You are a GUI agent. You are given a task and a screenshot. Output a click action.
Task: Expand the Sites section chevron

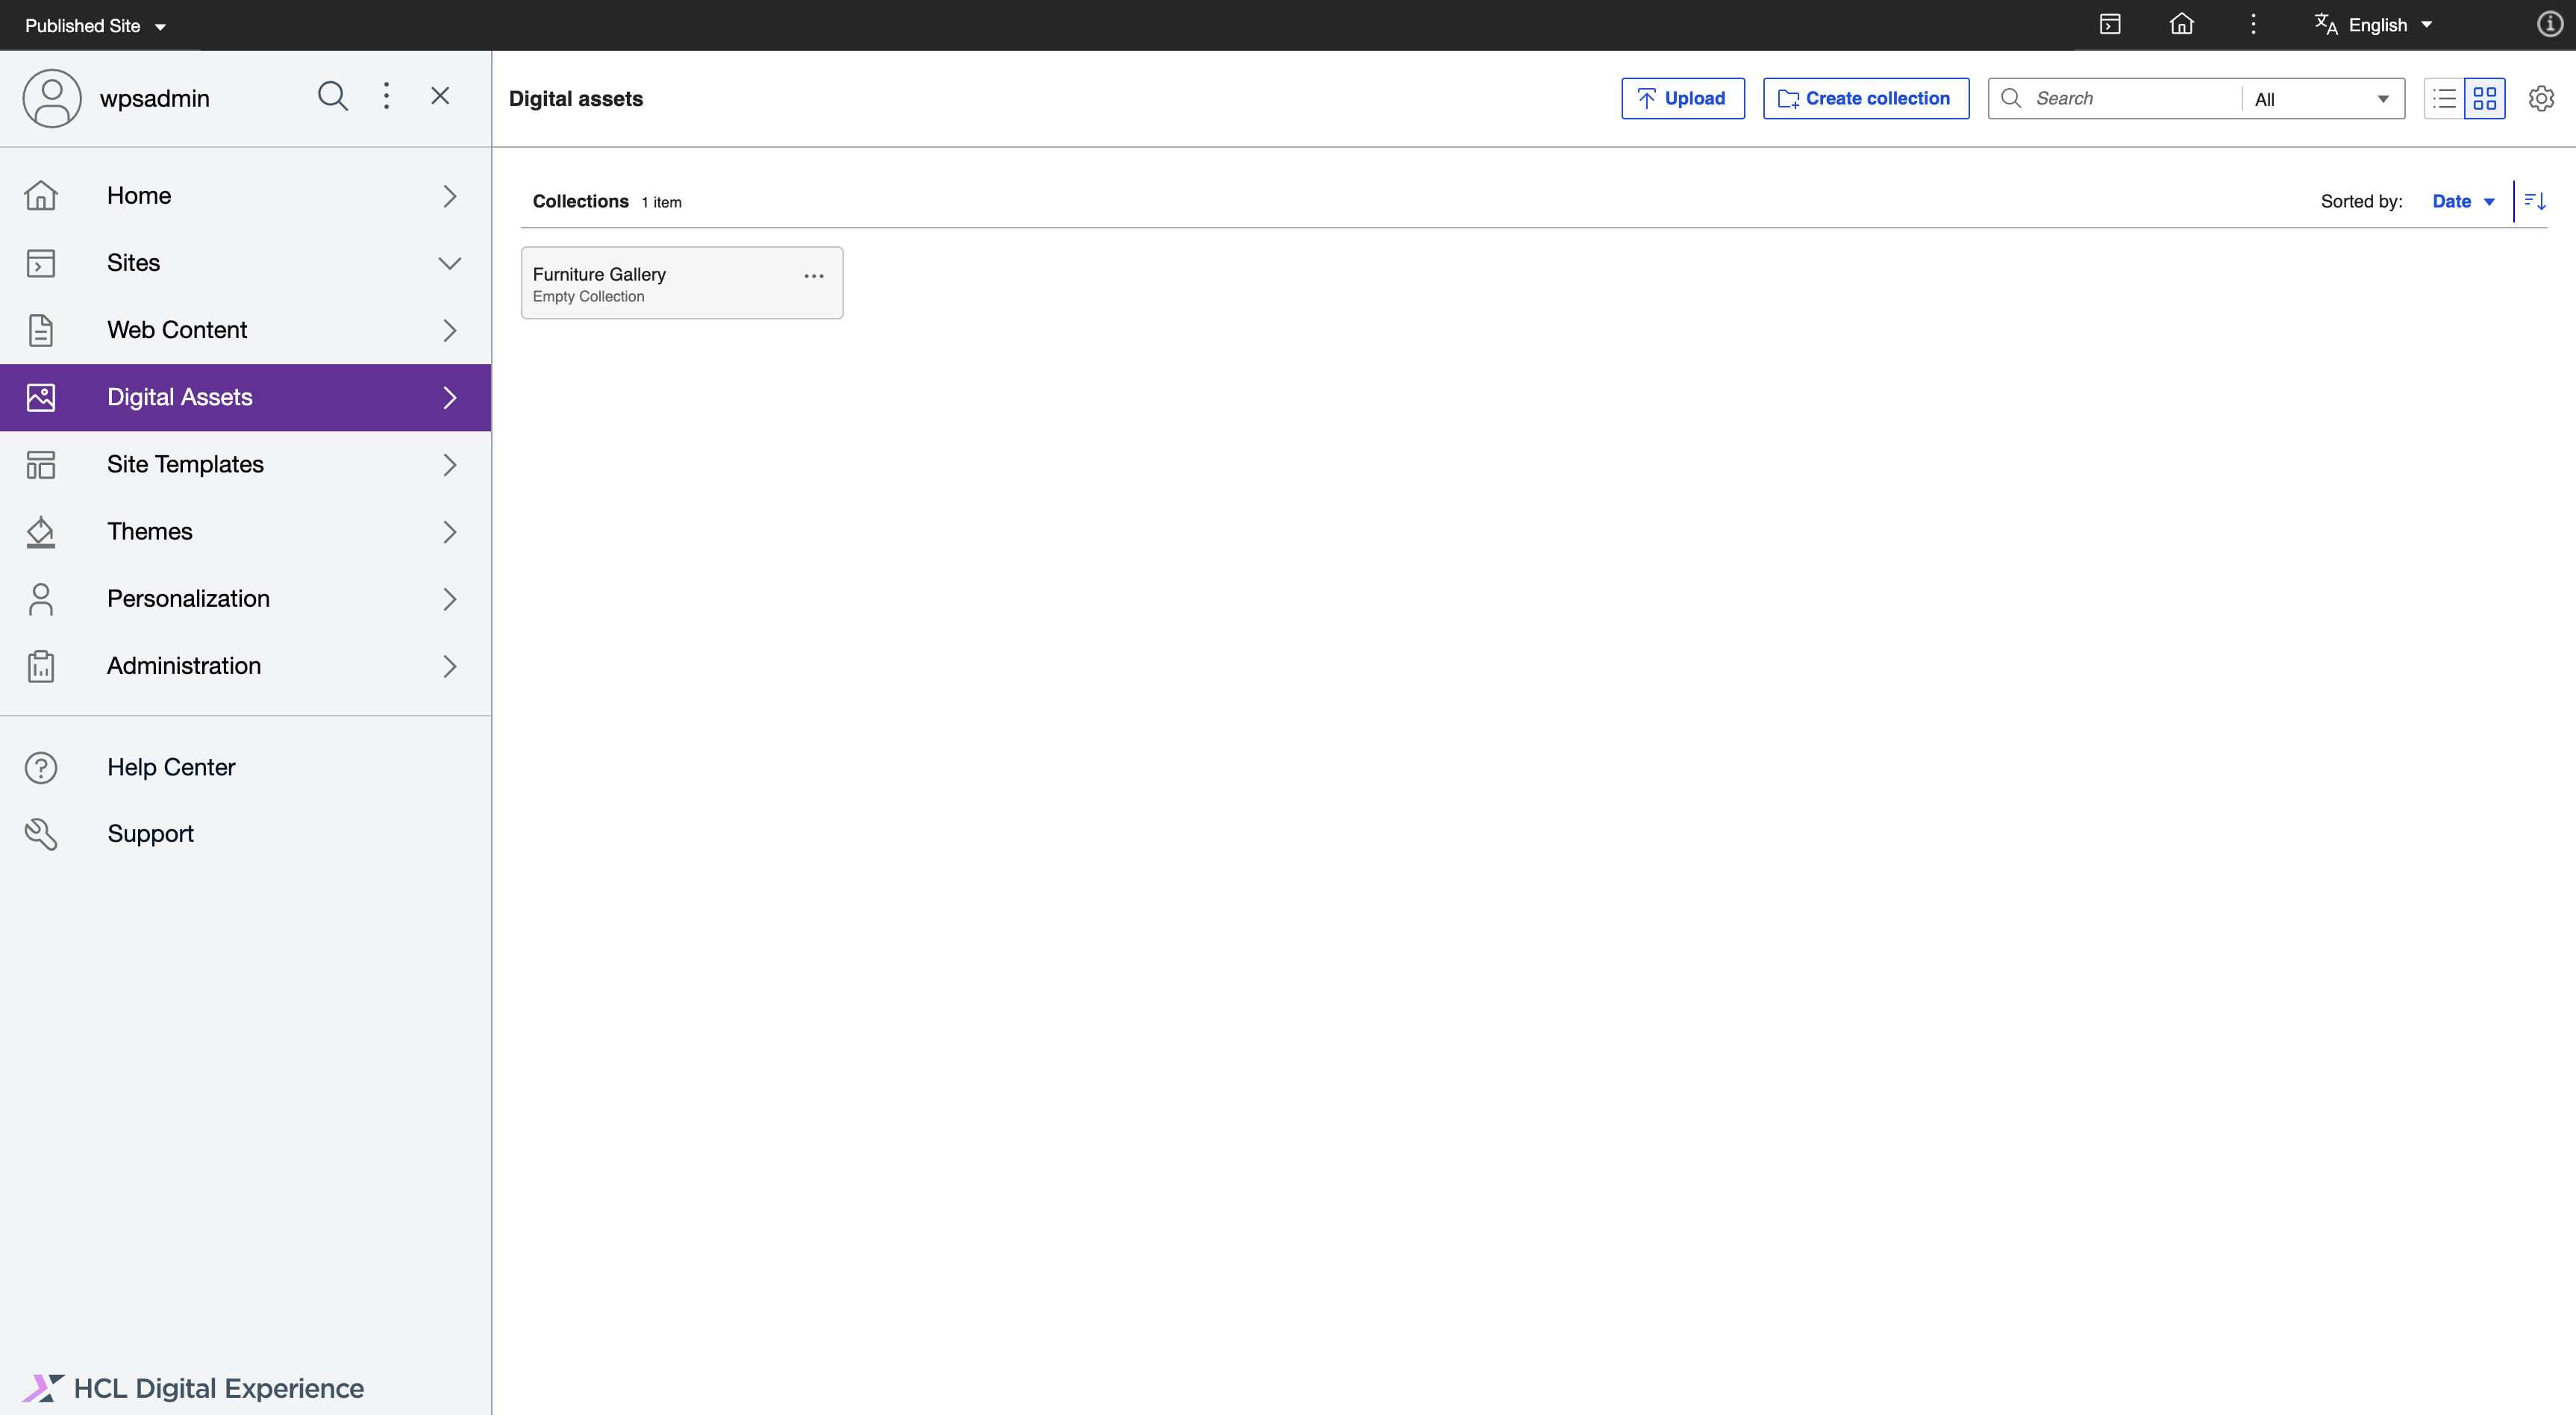pos(450,263)
